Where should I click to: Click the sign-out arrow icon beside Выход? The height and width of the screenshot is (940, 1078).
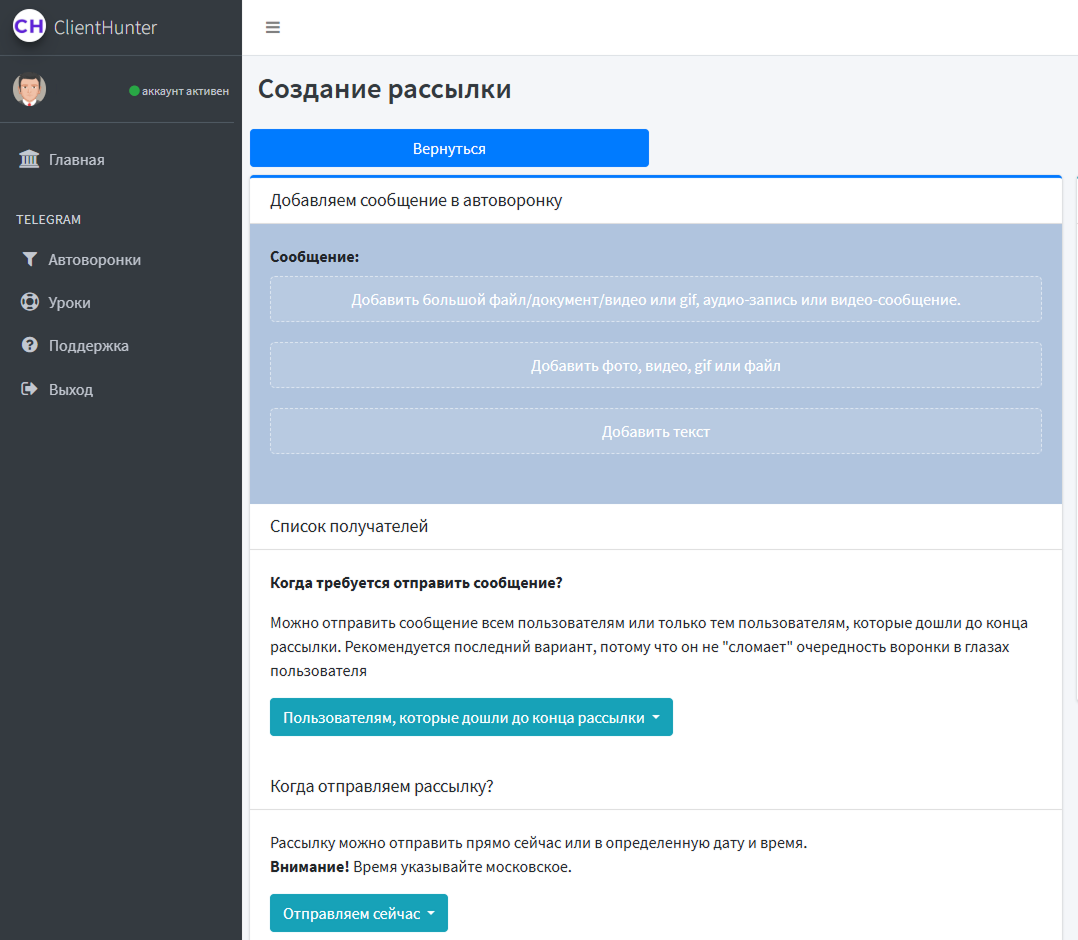[x=30, y=390]
